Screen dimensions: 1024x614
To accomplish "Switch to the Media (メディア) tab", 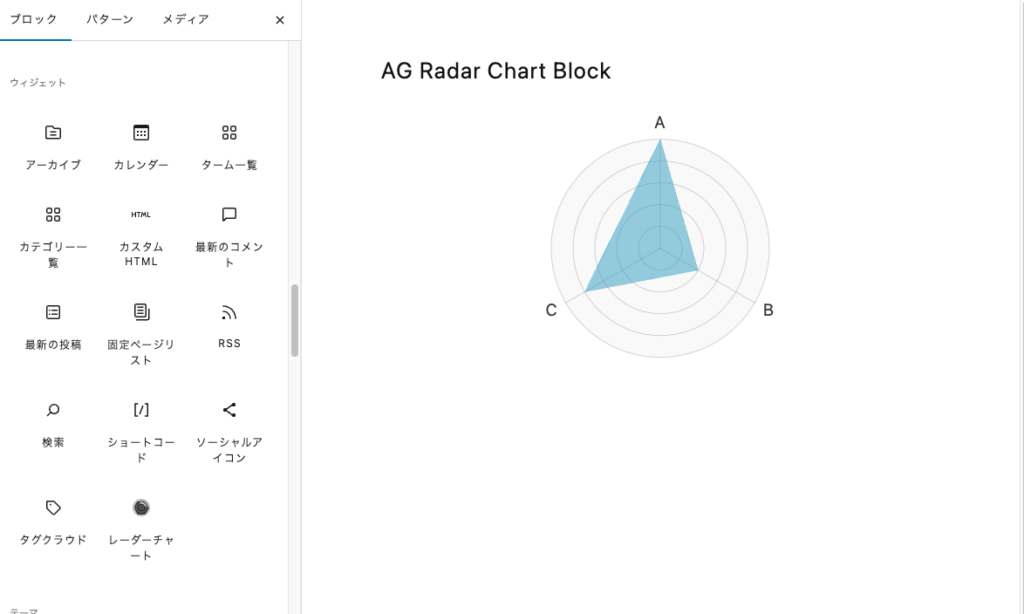I will pyautogui.click(x=186, y=20).
